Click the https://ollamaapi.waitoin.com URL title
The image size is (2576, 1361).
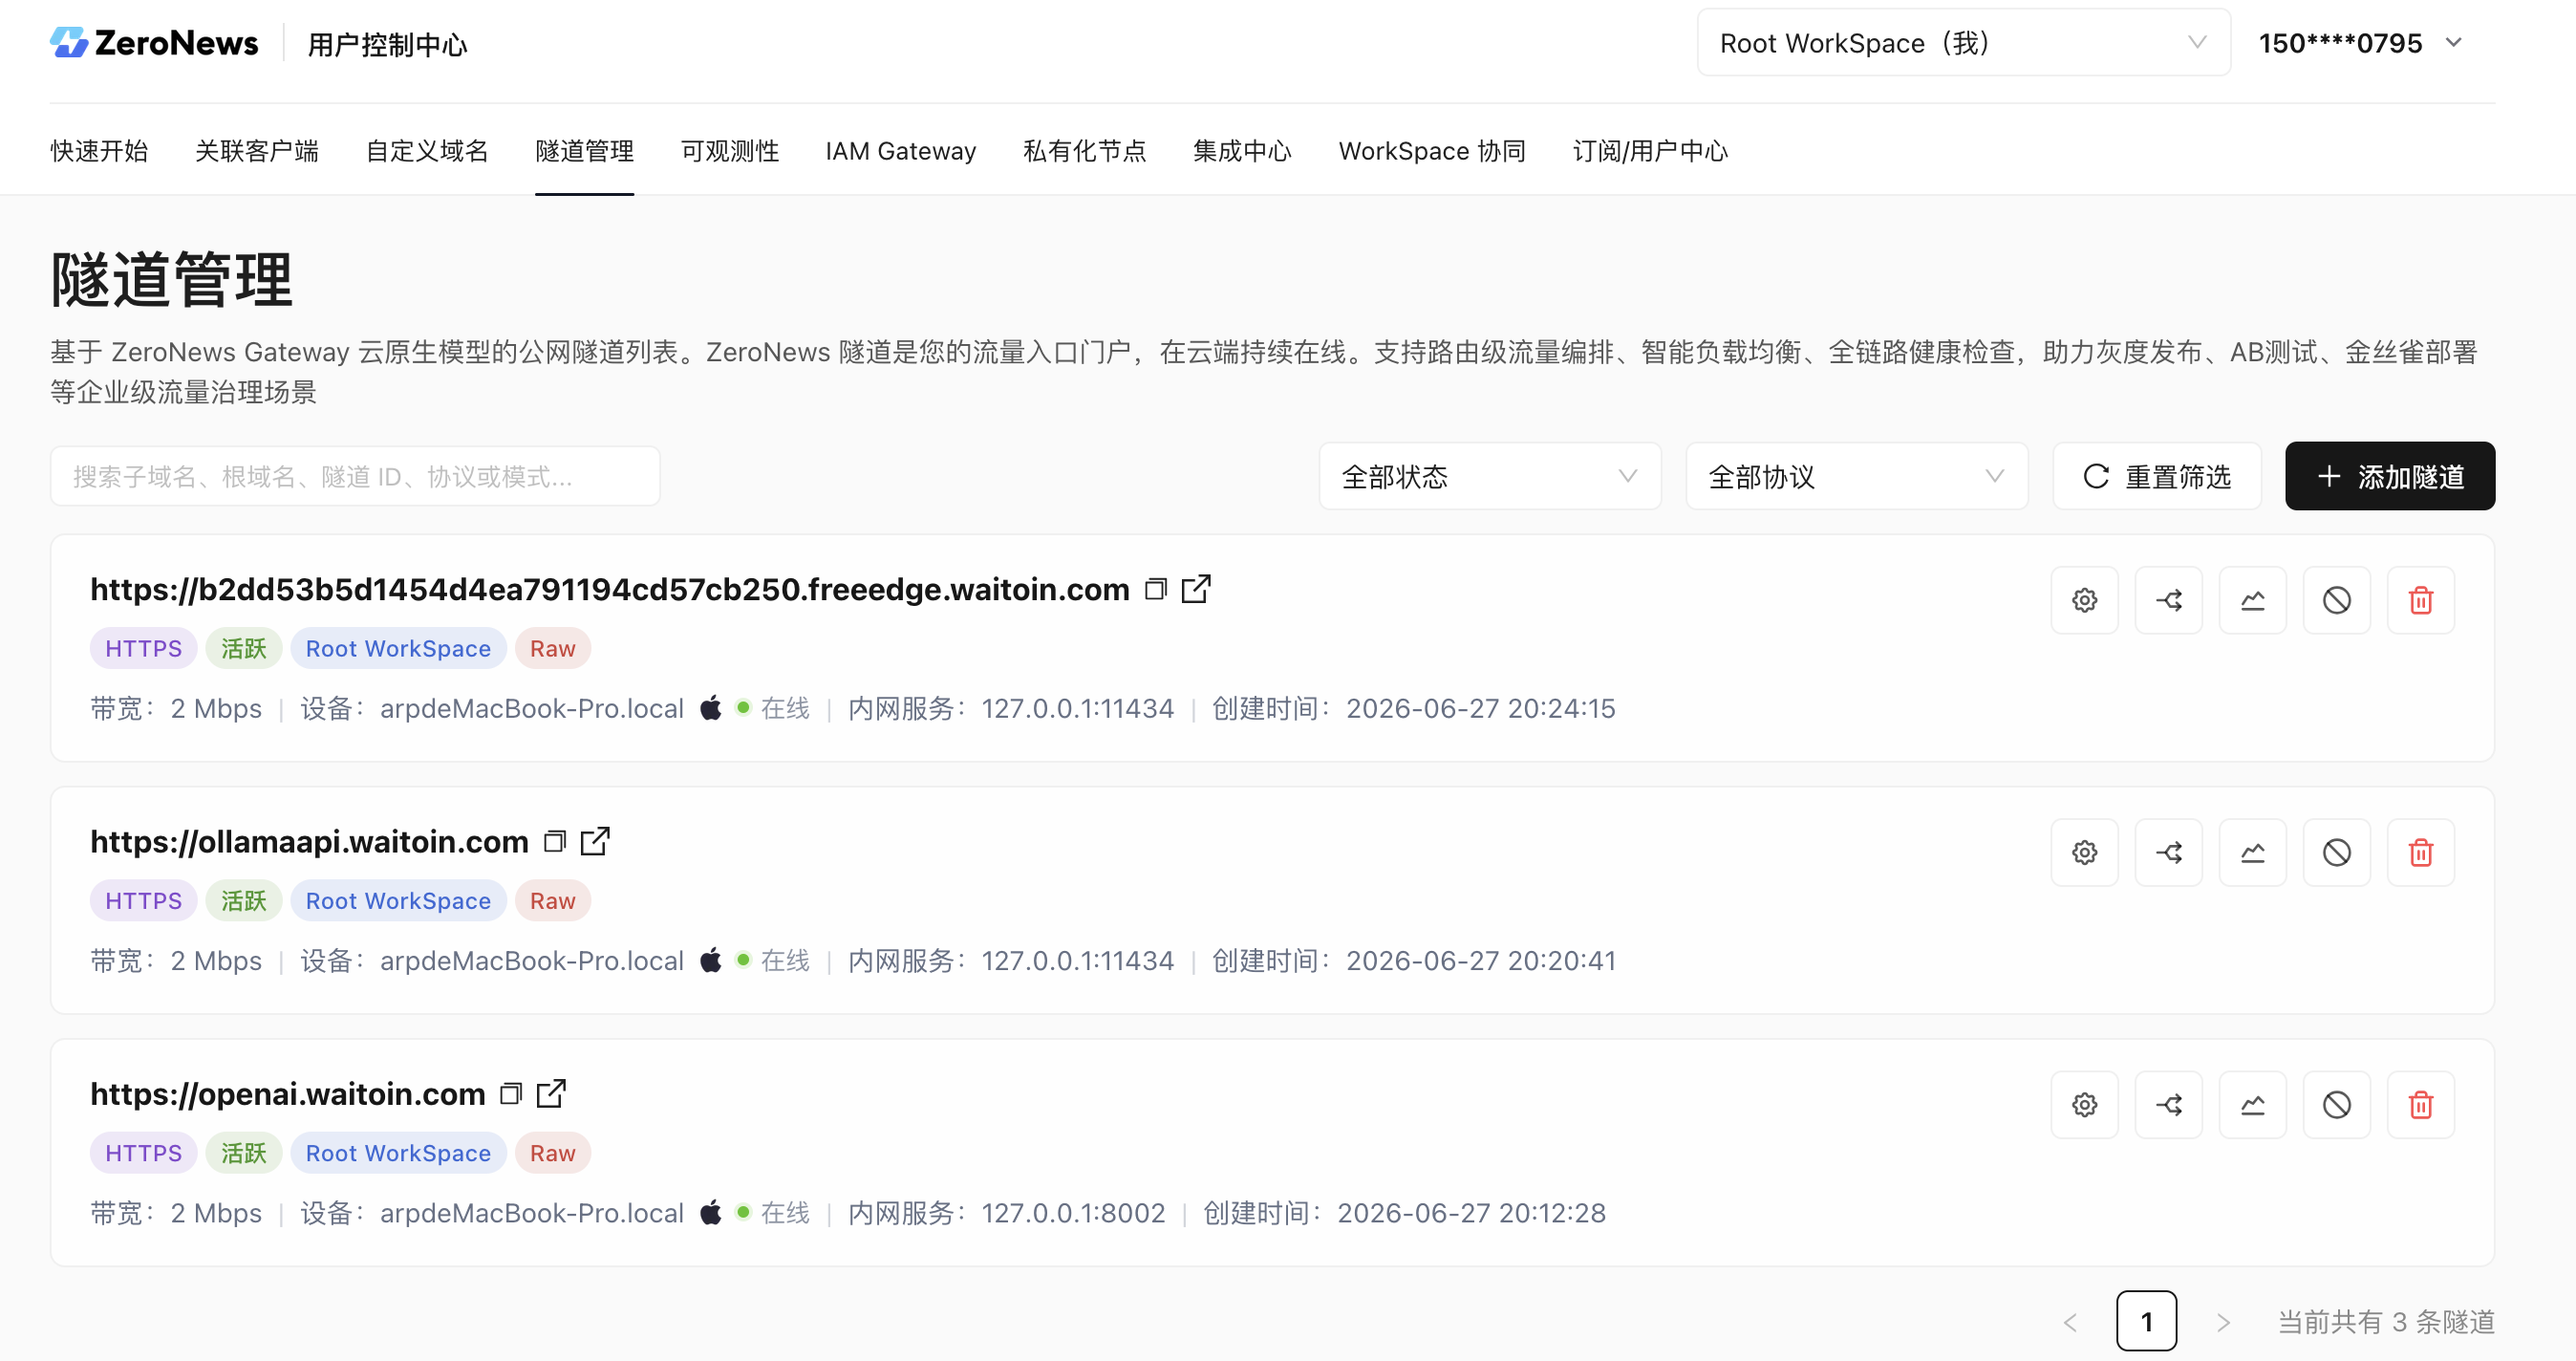pos(310,842)
